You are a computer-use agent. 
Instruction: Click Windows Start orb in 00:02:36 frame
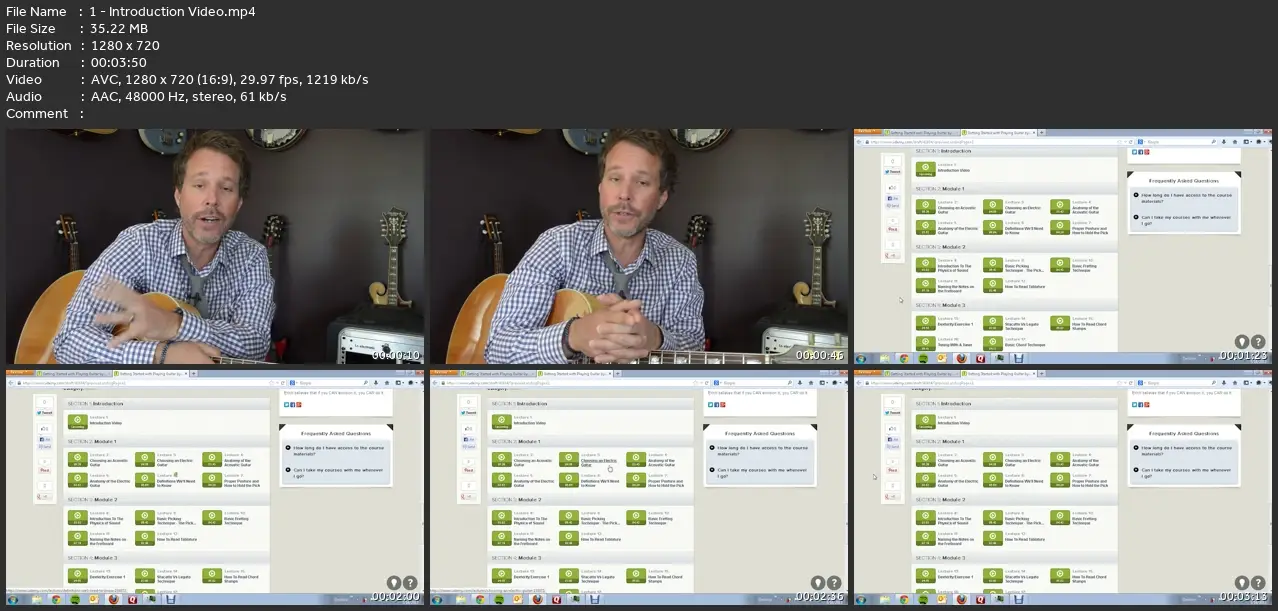pyautogui.click(x=436, y=599)
